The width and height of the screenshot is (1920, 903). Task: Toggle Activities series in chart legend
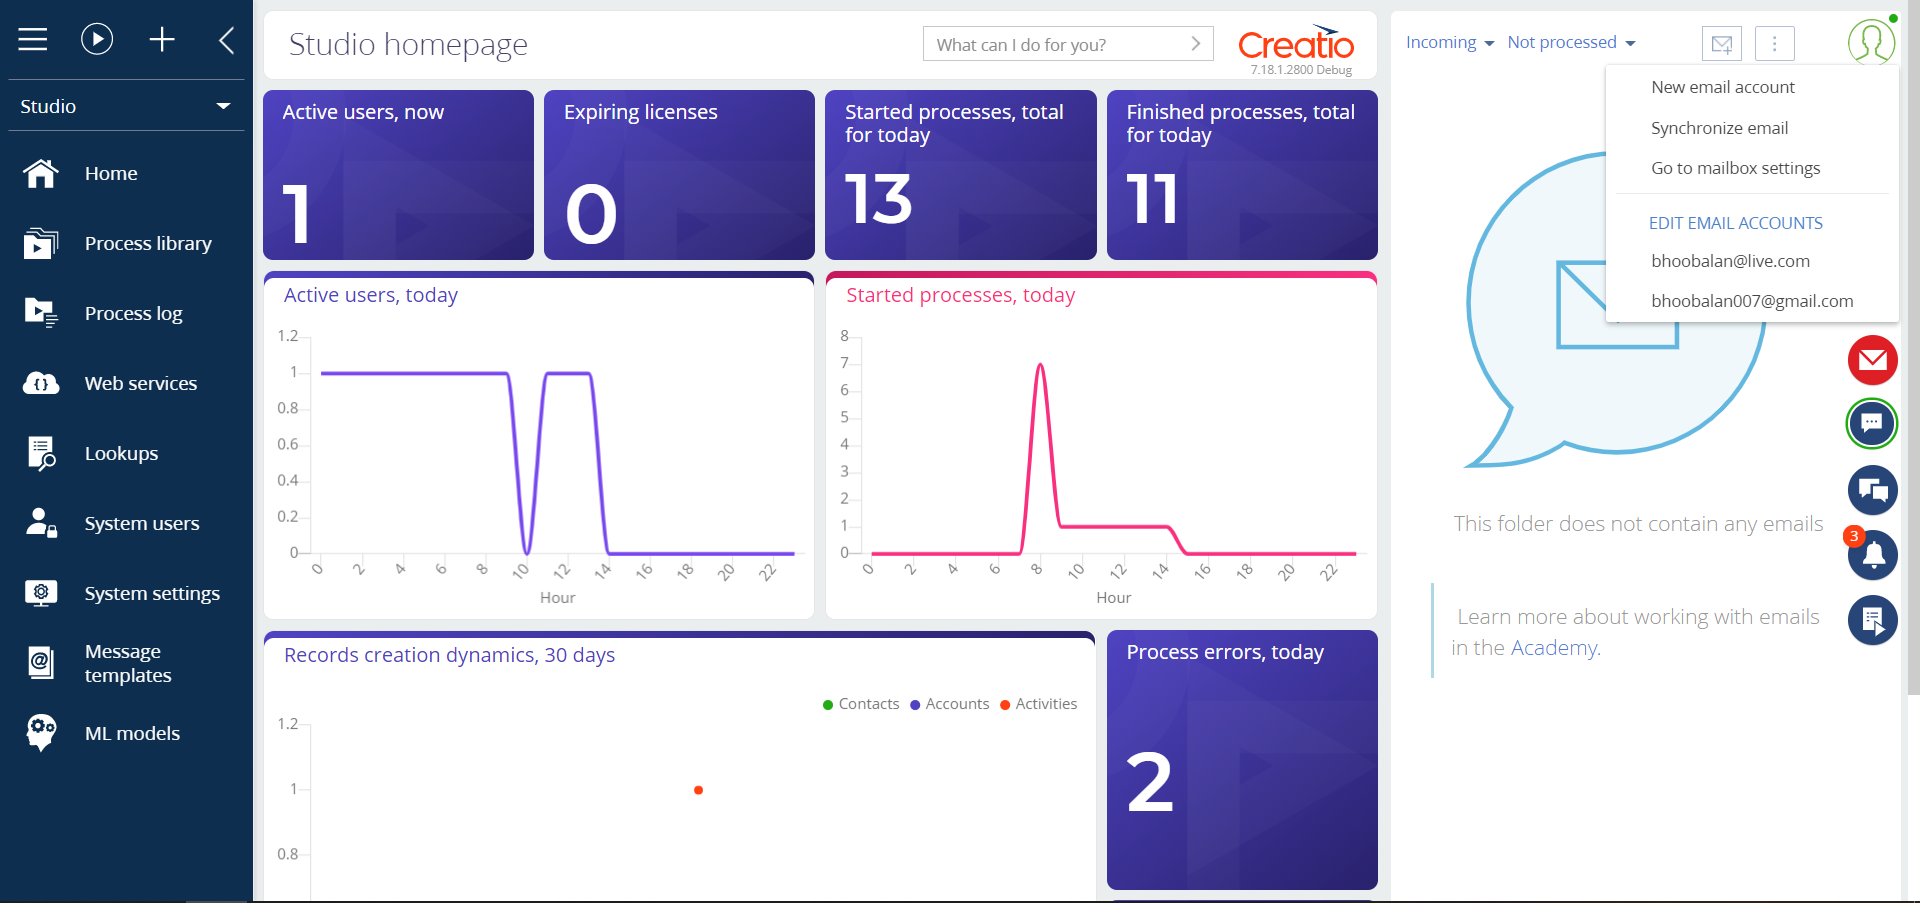(x=1039, y=704)
